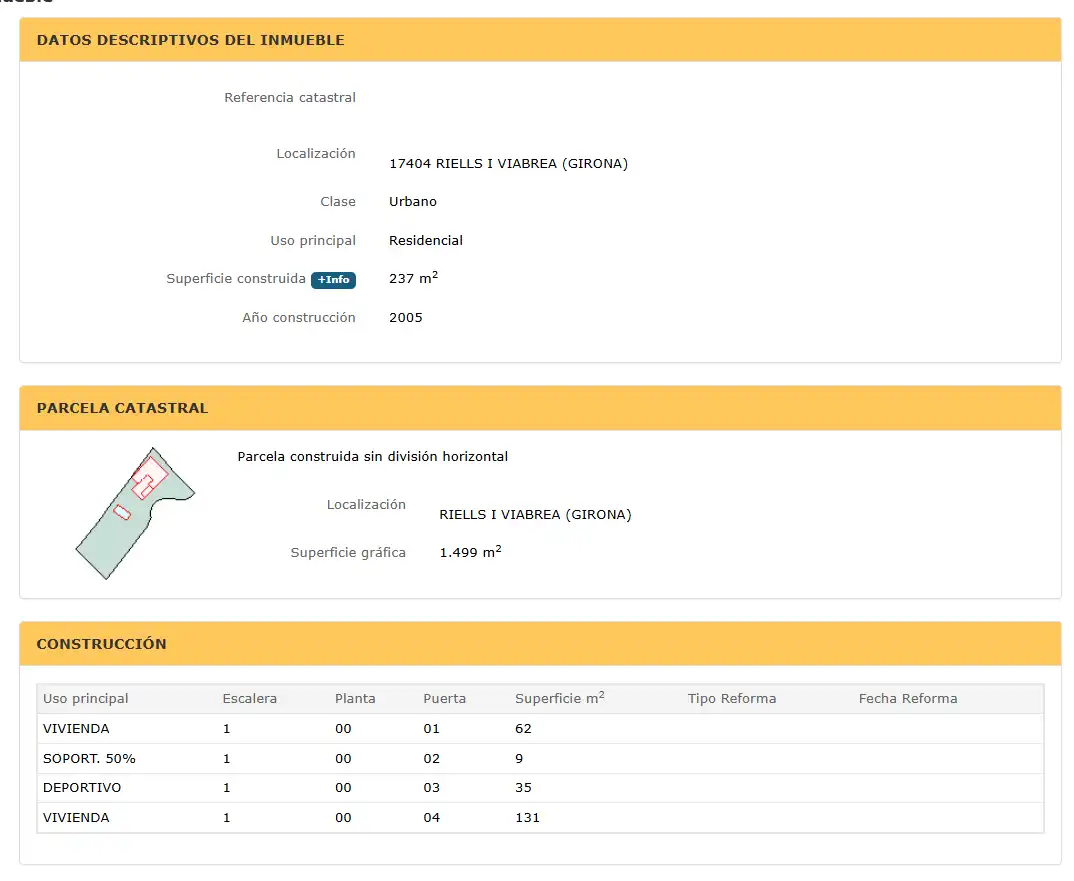This screenshot has height=881, width=1074.
Task: Click the 'Localización' label in Parcela Catastral
Action: point(366,505)
